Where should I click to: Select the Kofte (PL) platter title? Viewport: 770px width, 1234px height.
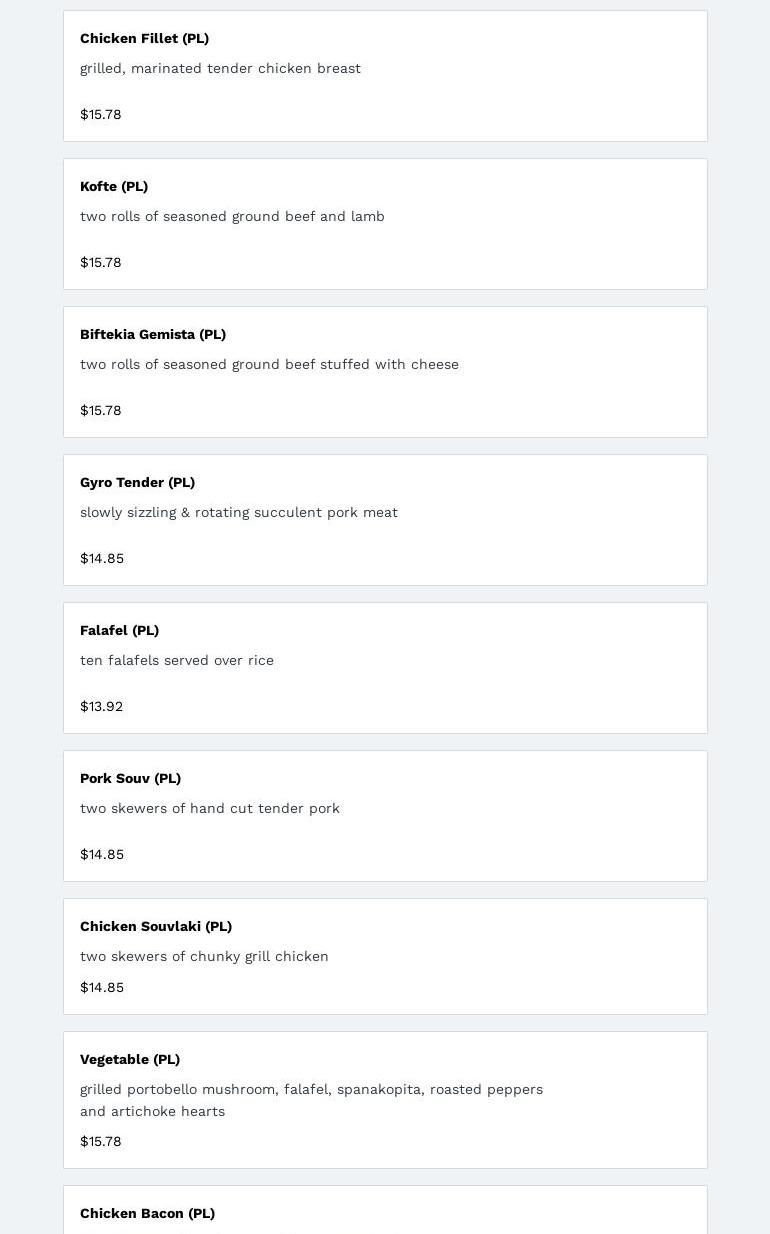tap(114, 186)
